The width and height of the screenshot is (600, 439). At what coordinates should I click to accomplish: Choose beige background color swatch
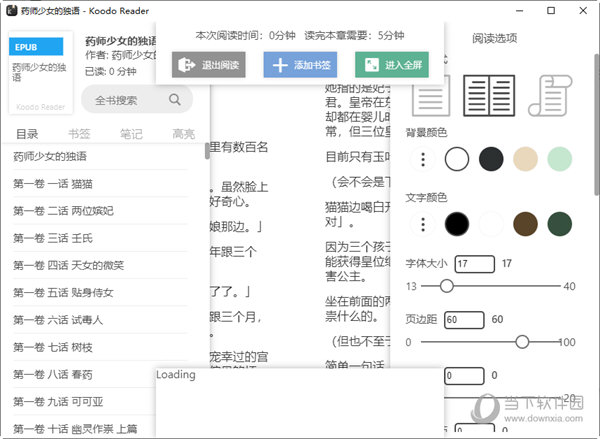(x=525, y=159)
